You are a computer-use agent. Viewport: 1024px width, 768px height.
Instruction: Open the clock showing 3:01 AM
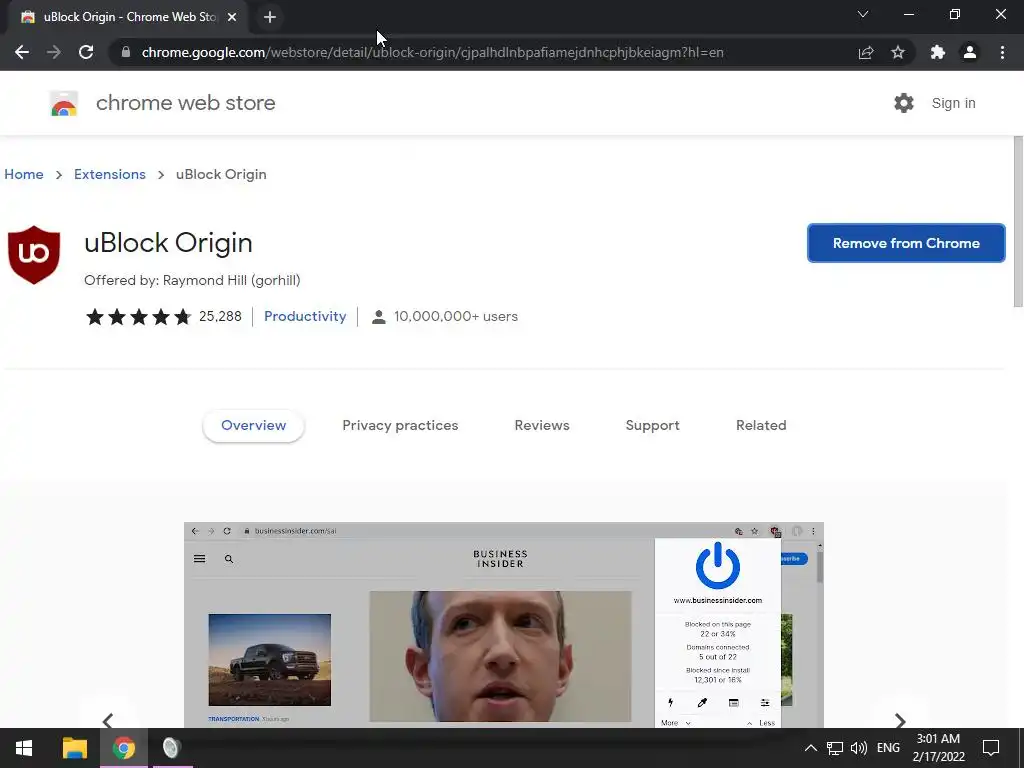[x=938, y=748]
